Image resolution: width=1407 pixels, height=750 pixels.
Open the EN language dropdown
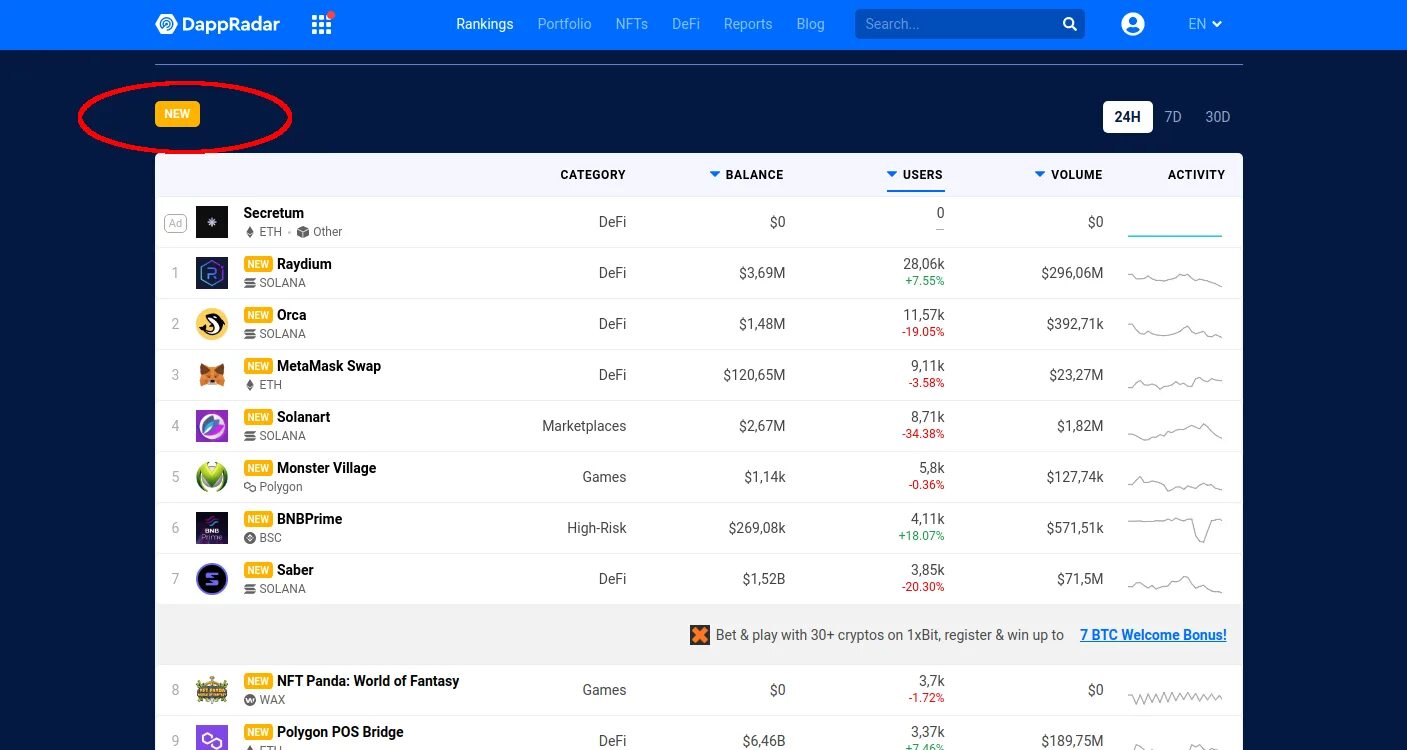(1205, 24)
